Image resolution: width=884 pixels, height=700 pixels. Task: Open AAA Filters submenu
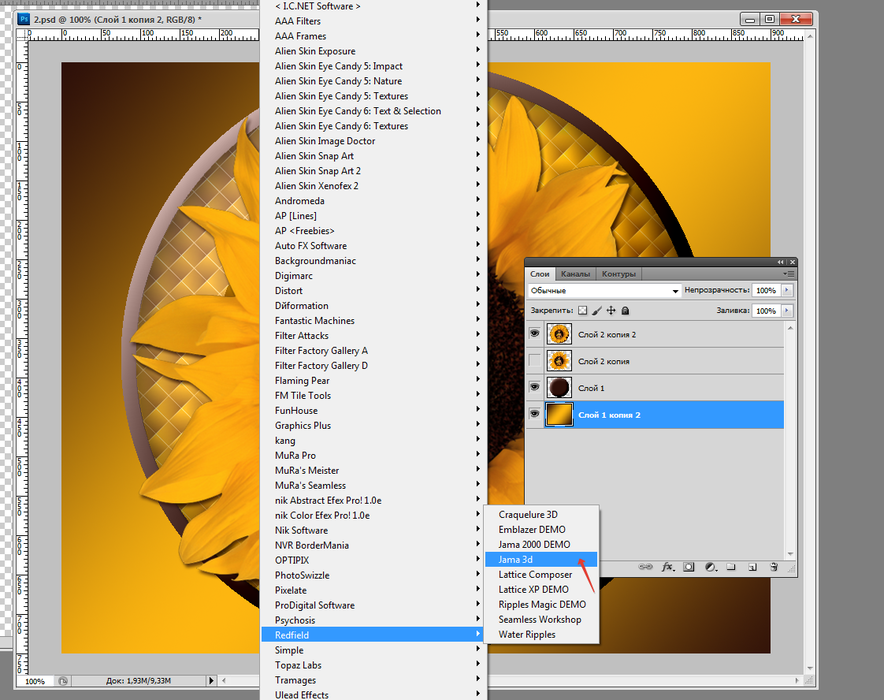click(x=372, y=21)
